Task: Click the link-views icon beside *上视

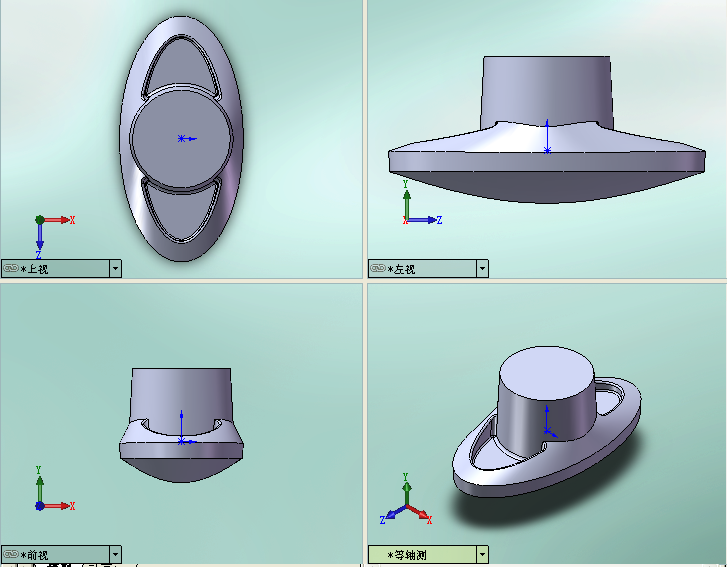Action: [x=11, y=268]
